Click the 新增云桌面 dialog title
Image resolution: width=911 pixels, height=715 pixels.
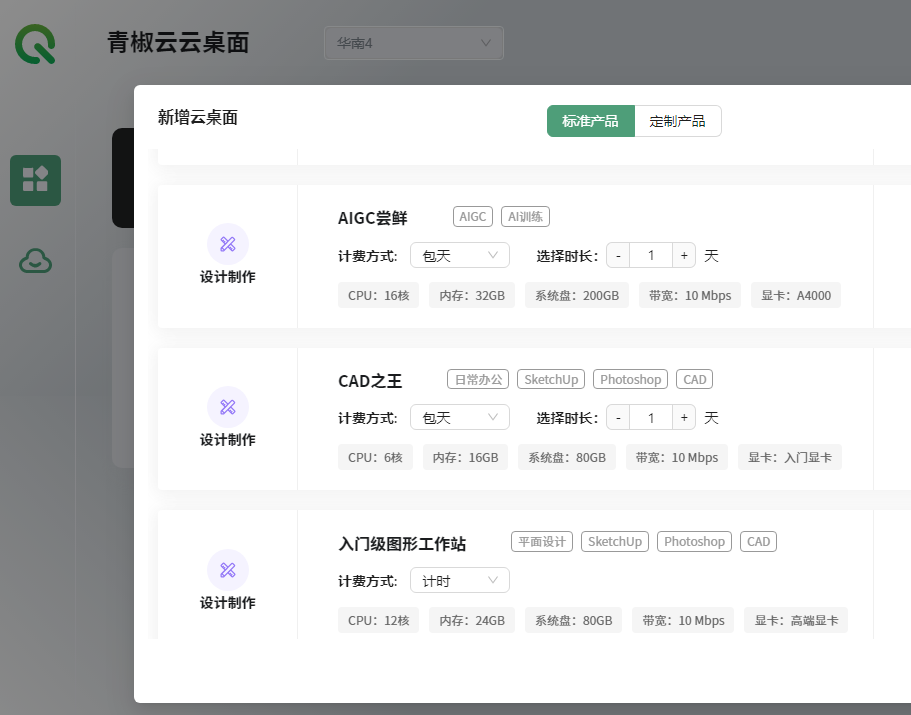pos(198,118)
